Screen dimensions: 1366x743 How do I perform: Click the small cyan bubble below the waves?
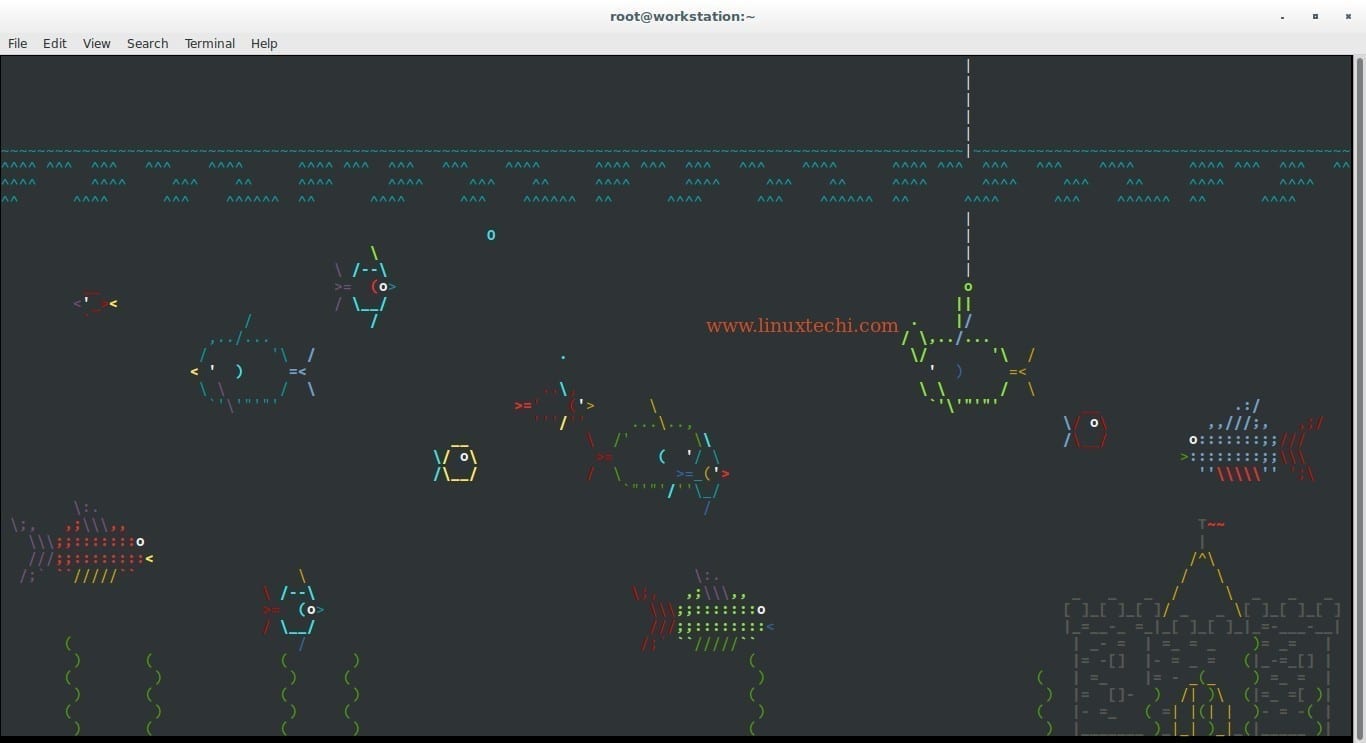pyautogui.click(x=491, y=235)
